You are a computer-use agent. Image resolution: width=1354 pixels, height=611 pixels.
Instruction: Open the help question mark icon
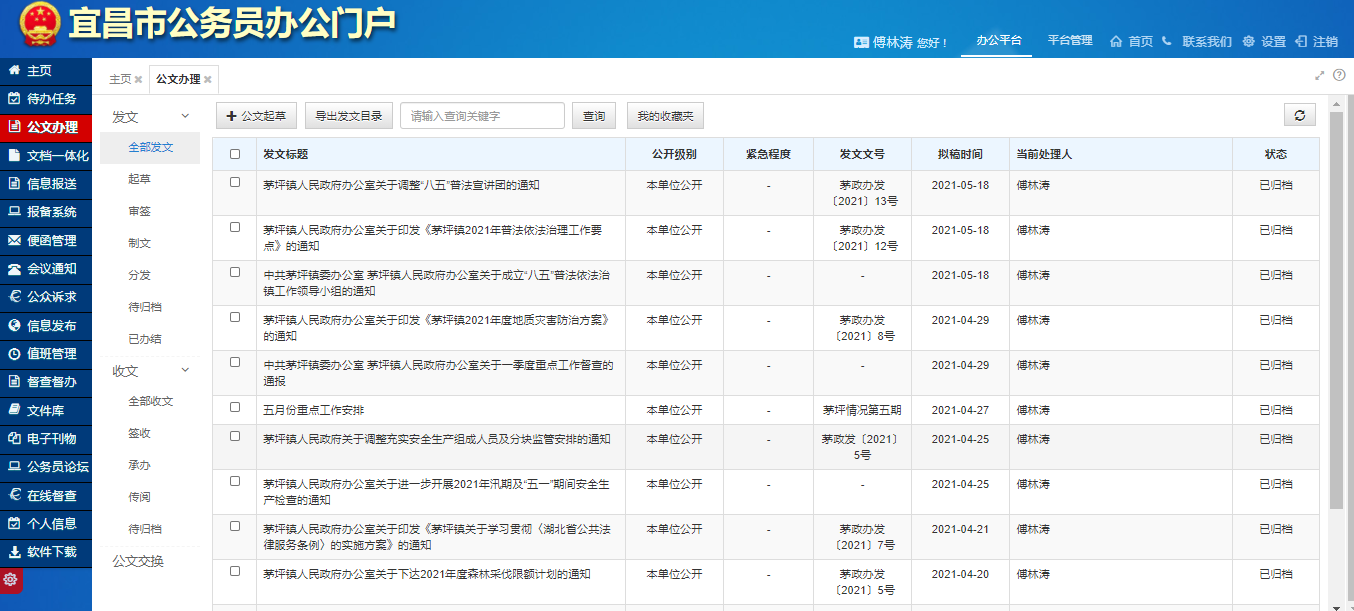(x=1339, y=75)
